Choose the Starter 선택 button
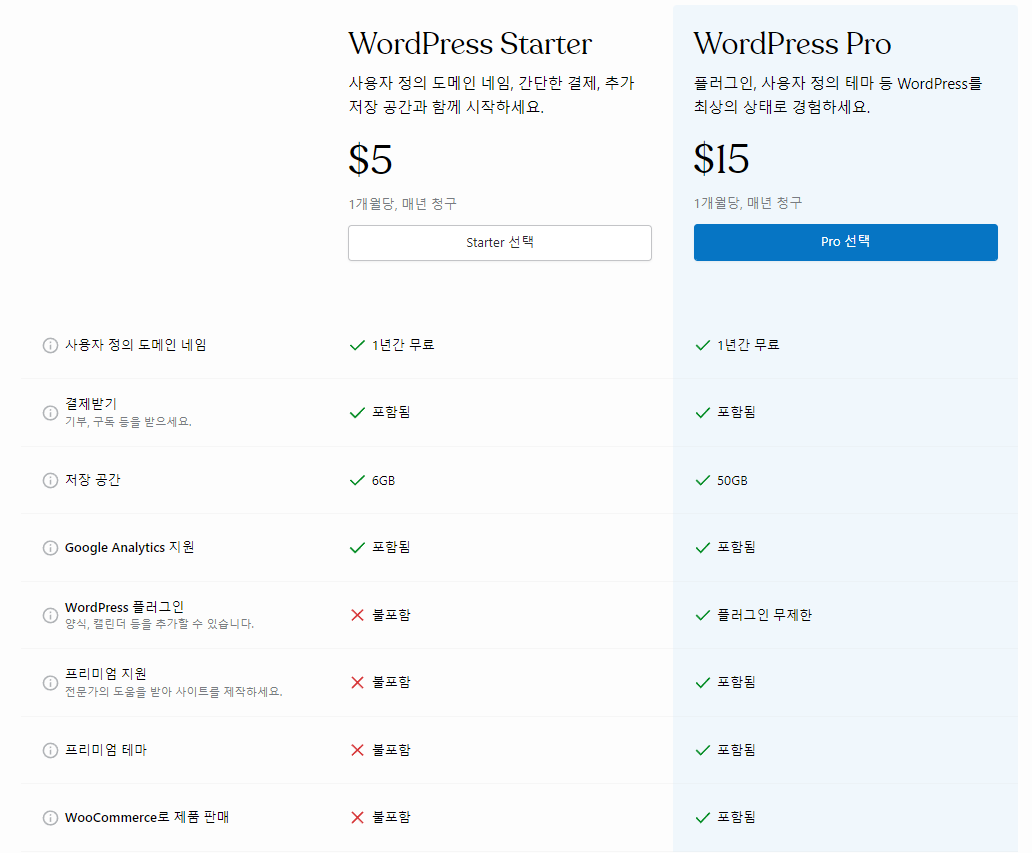This screenshot has width=1032, height=853. [500, 243]
